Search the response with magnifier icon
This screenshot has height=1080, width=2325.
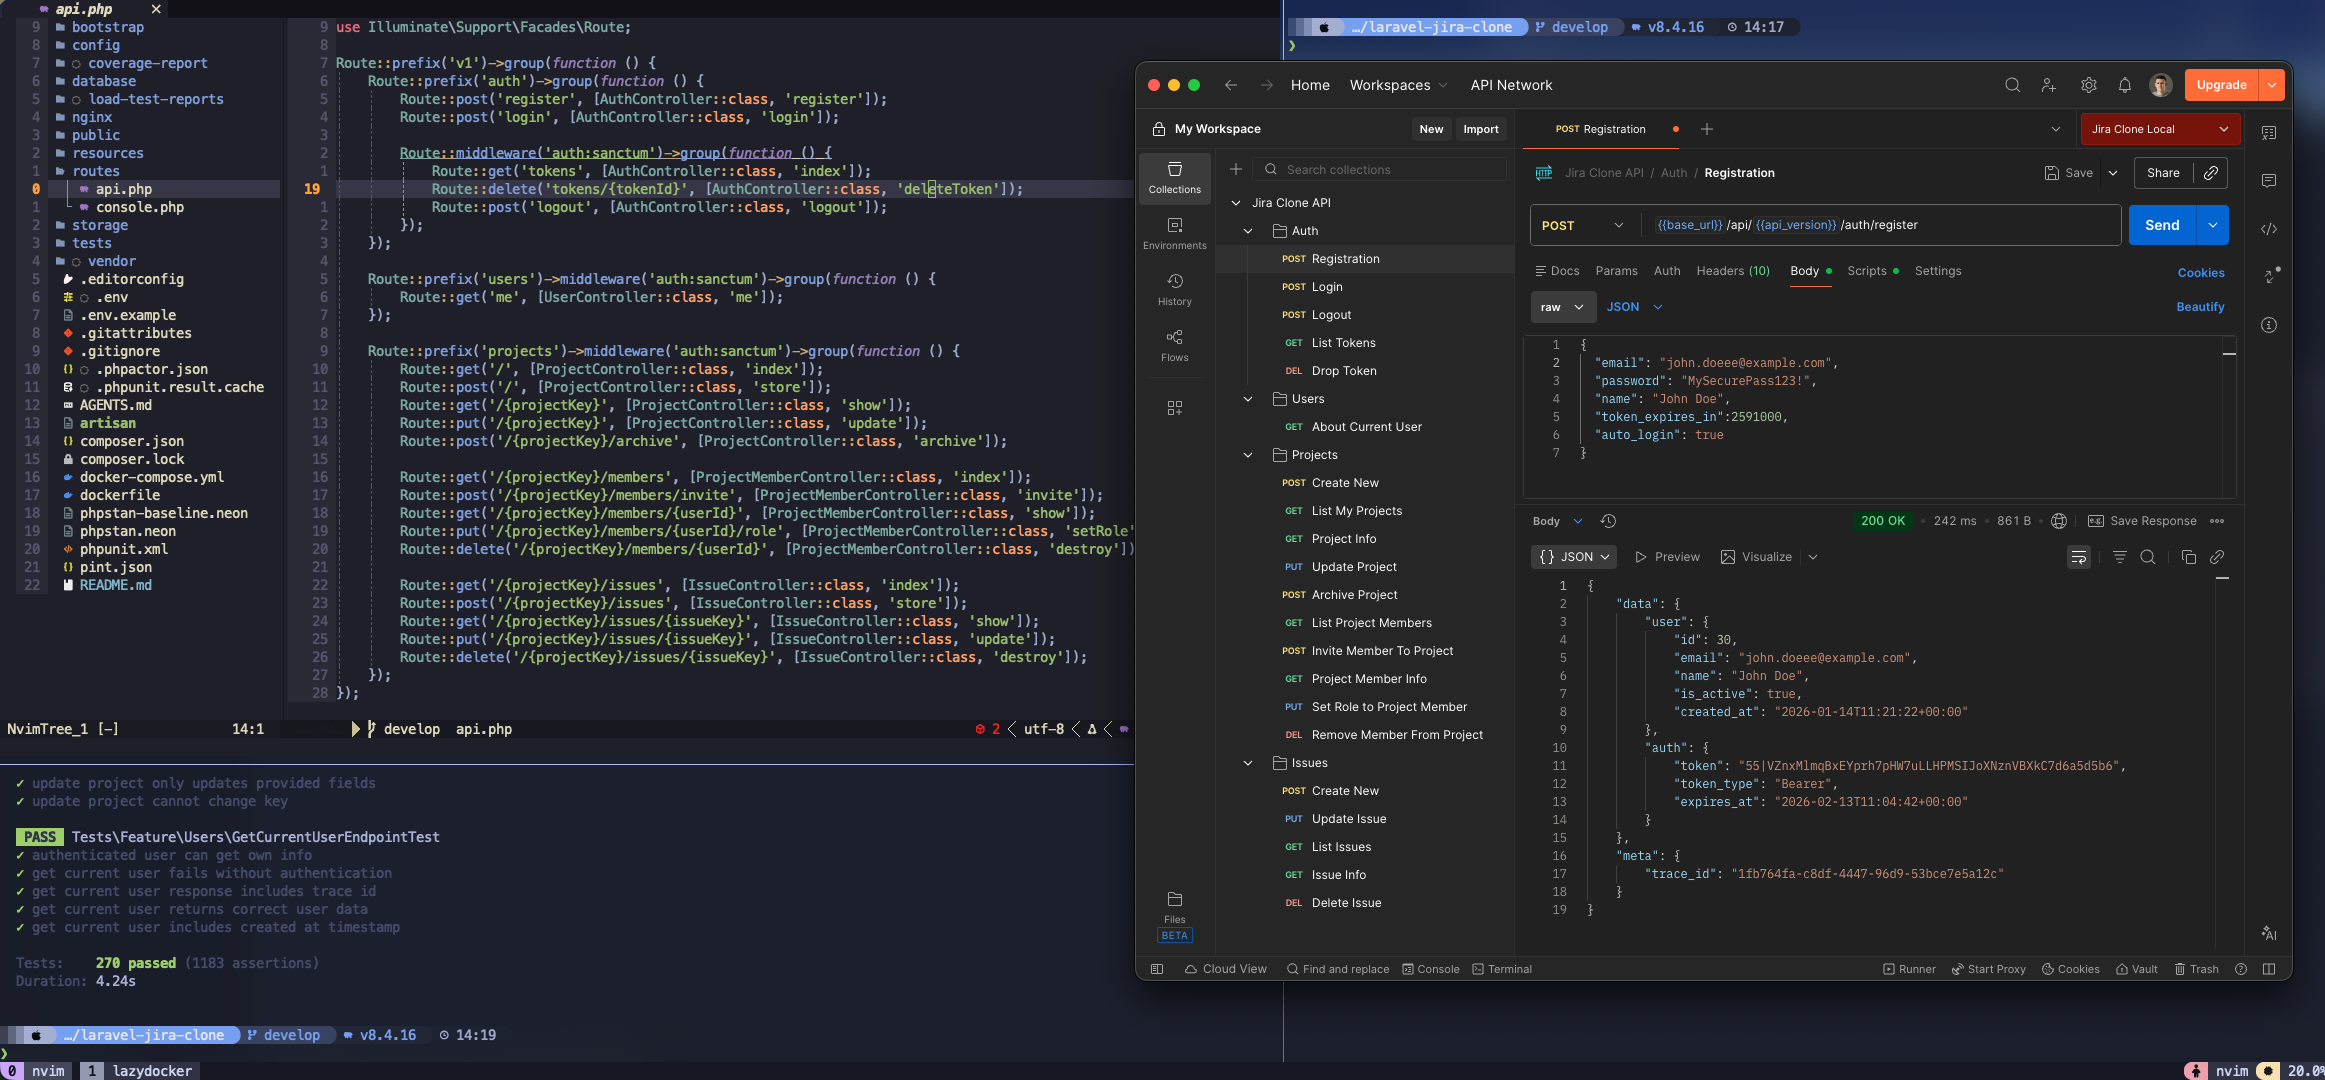coord(2147,557)
